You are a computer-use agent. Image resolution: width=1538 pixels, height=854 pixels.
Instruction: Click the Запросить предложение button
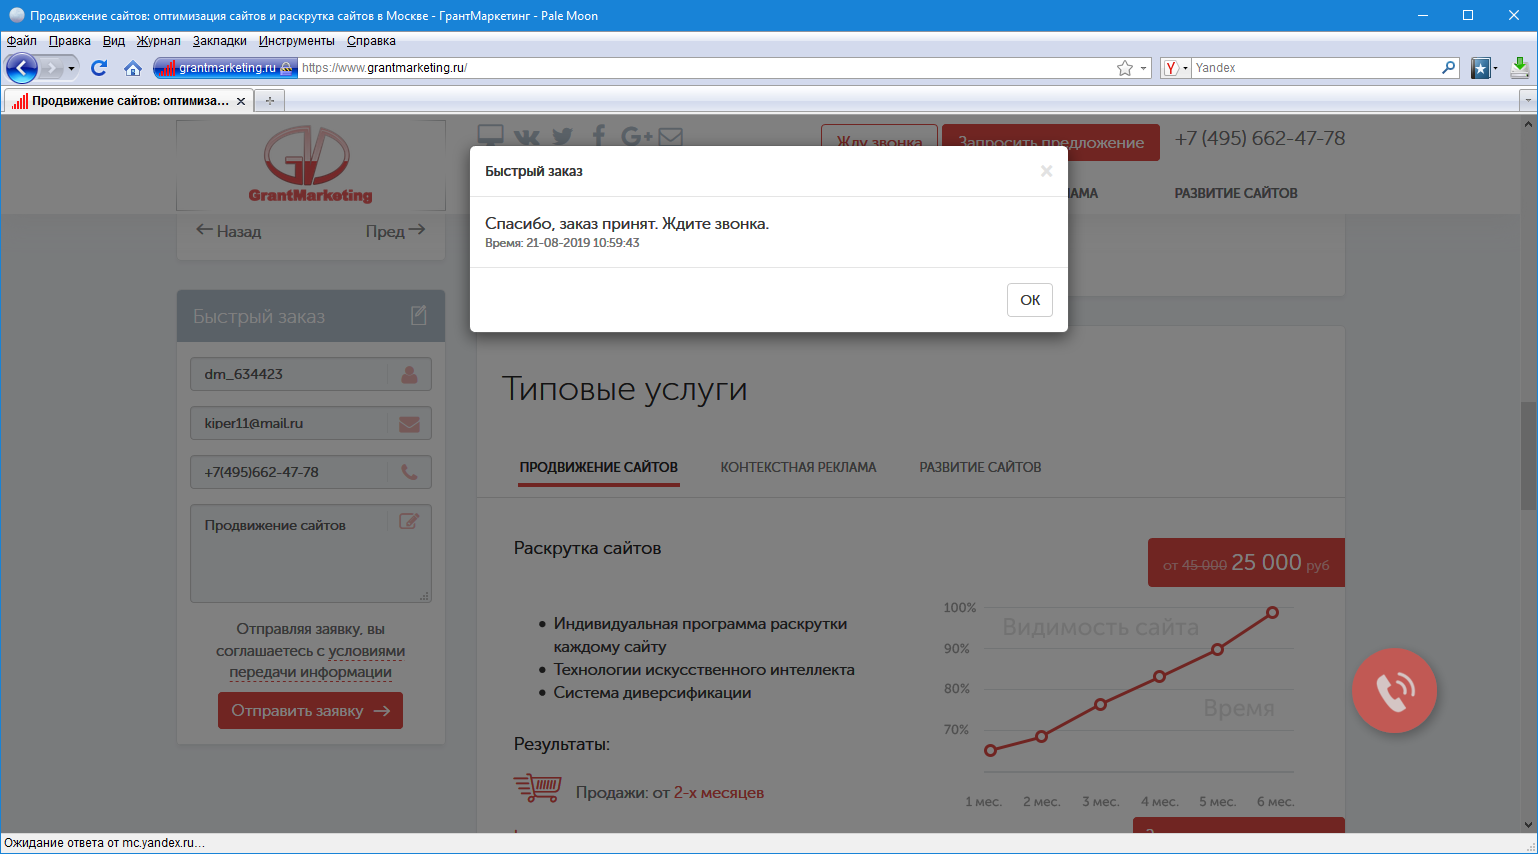tap(1051, 142)
